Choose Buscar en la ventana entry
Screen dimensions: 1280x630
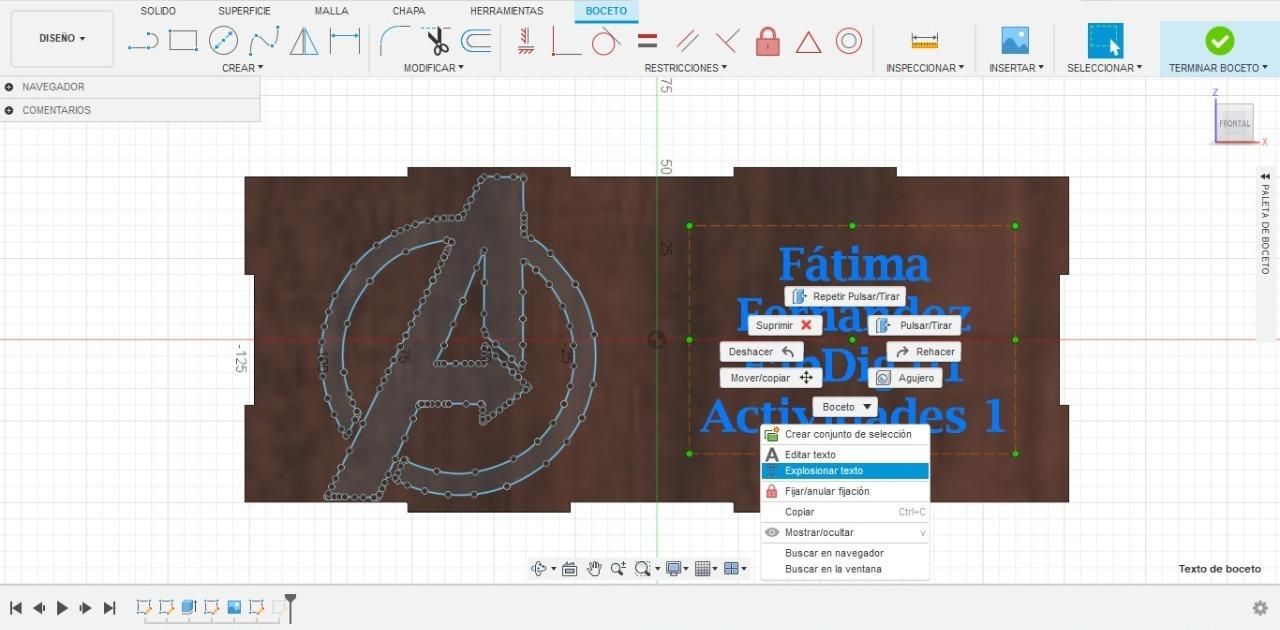coord(845,569)
